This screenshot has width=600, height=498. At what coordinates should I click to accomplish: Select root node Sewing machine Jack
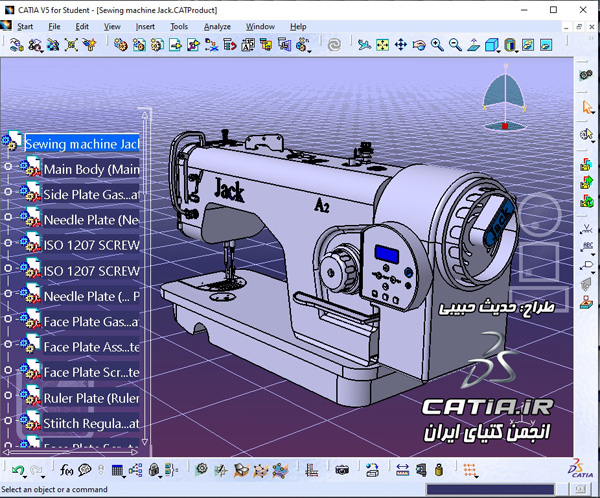[x=82, y=144]
